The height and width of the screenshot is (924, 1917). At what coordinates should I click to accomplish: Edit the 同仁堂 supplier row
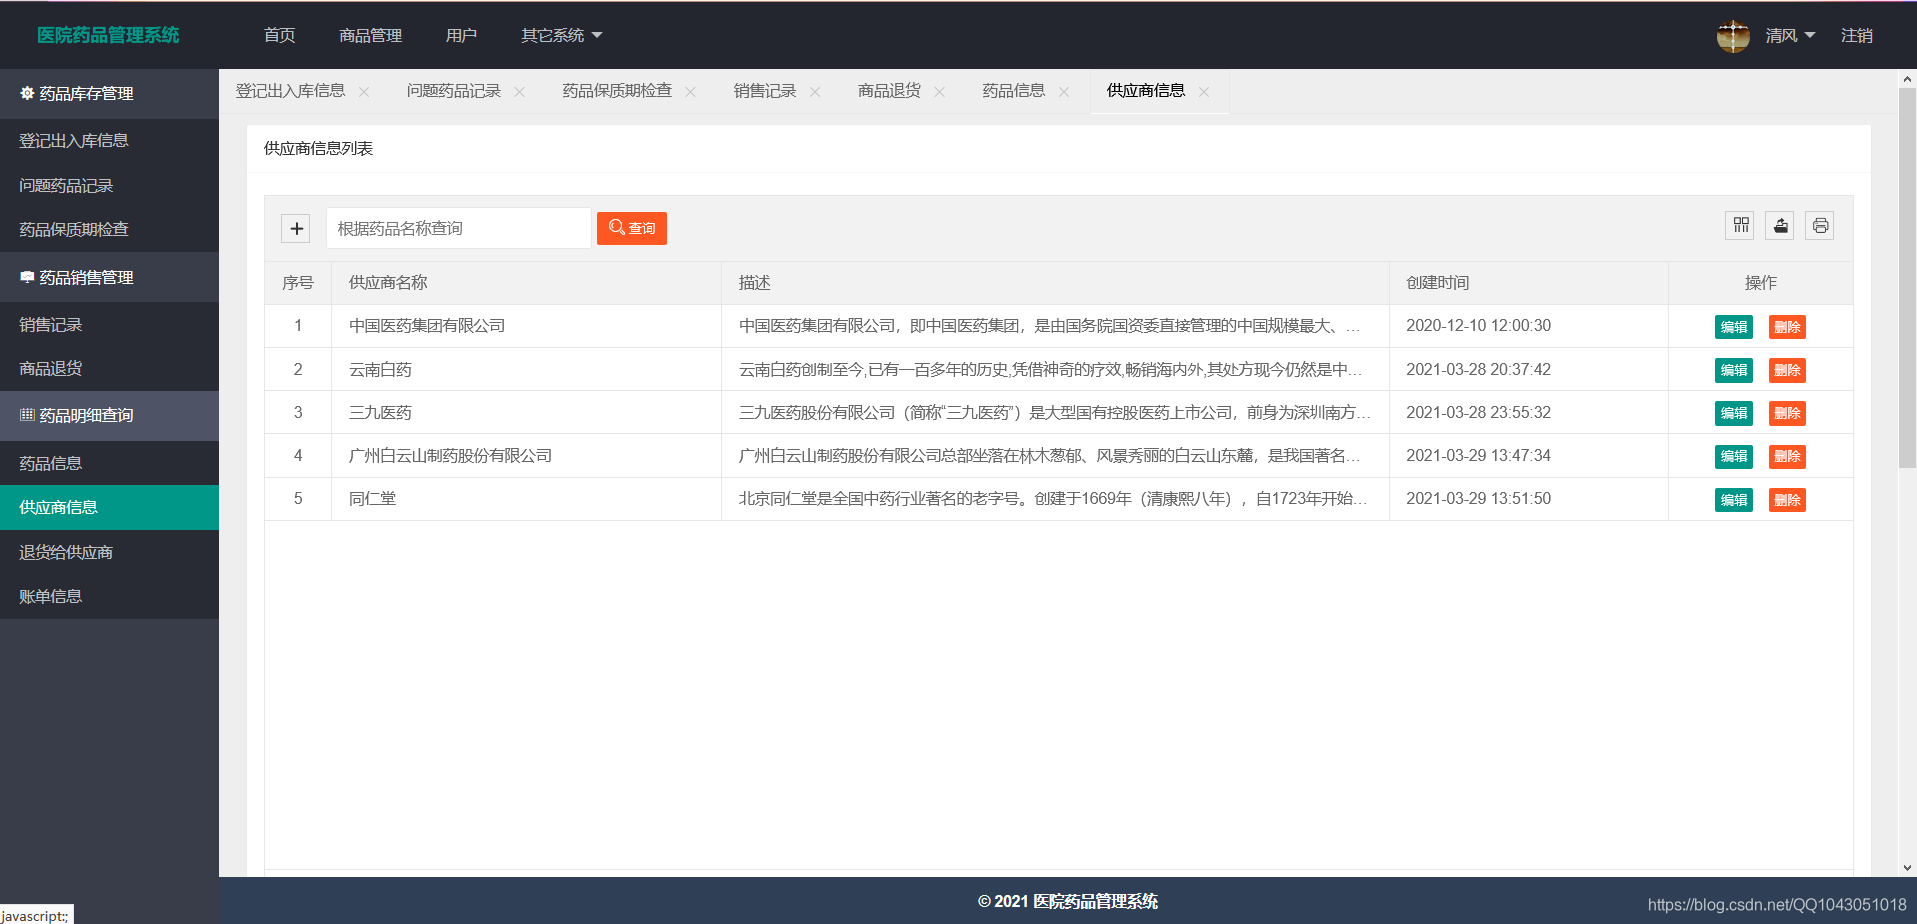click(x=1733, y=500)
